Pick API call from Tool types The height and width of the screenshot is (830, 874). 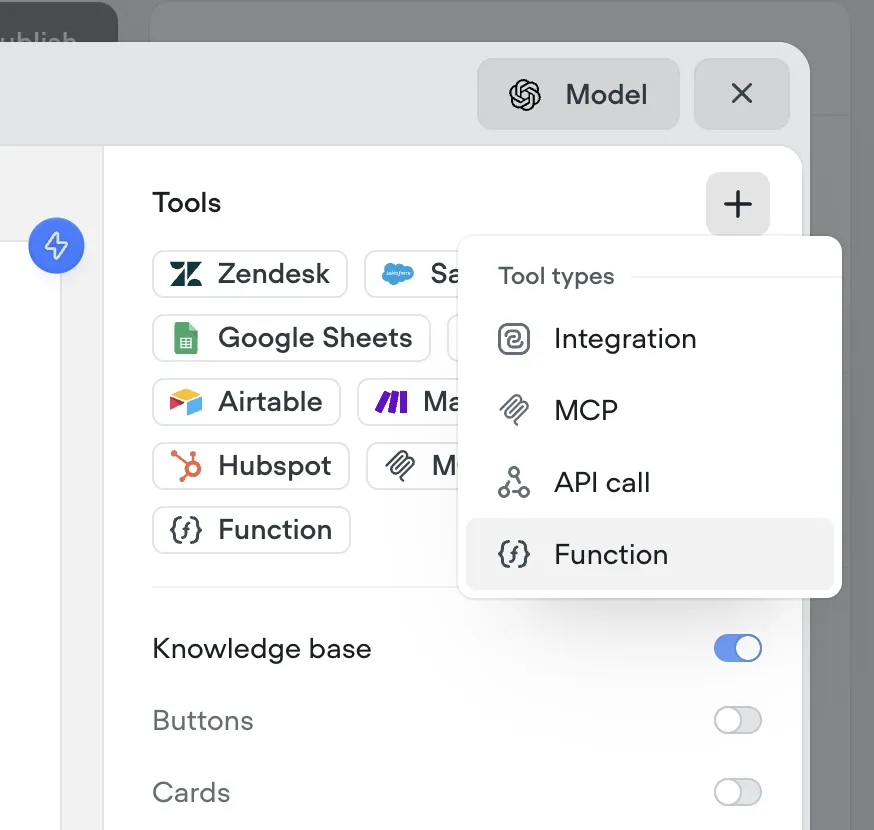(x=649, y=482)
